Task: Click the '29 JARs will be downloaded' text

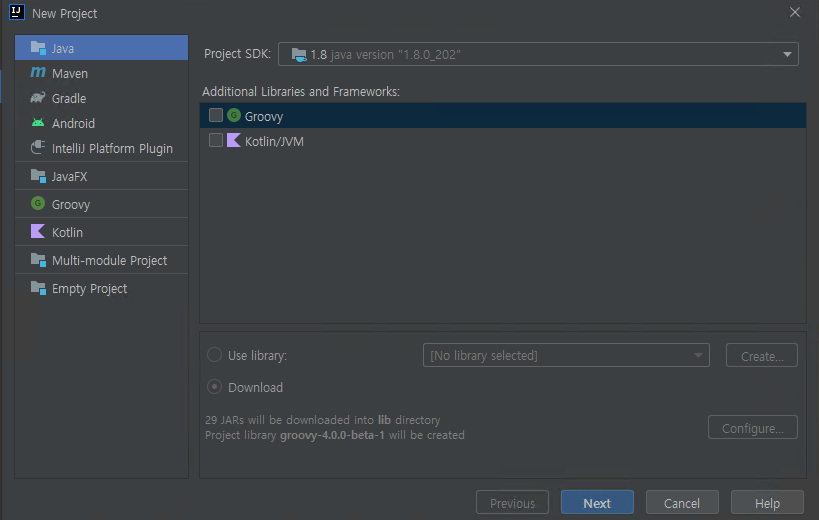Action: pos(277,420)
